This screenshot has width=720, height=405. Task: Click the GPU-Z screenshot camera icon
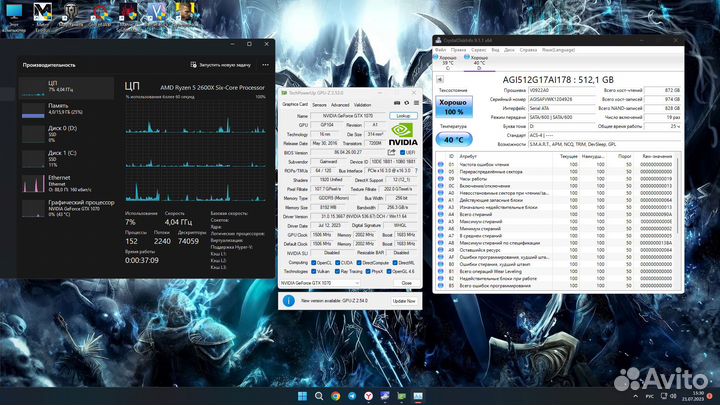coord(397,103)
